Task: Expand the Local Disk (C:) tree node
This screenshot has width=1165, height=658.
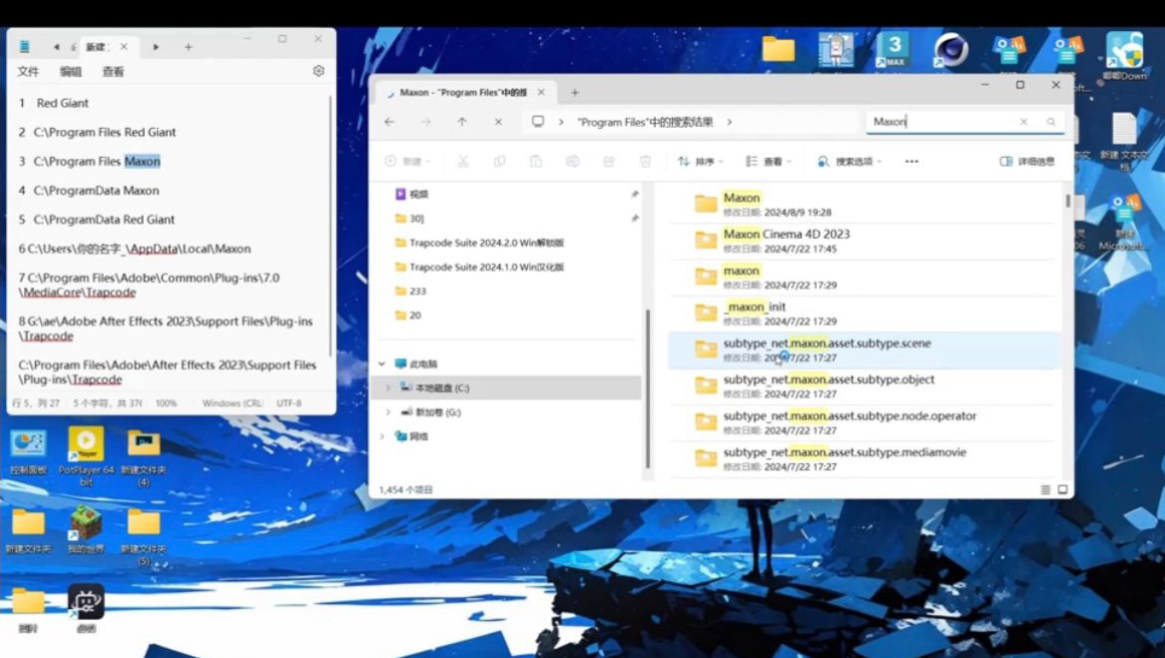Action: 388,388
